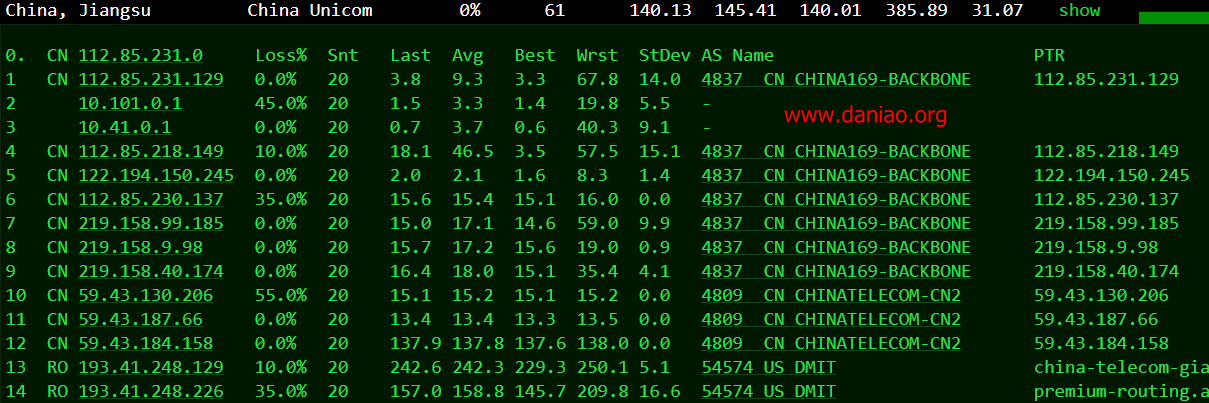
Task: Click the 16.6 StDev value in hop 14
Action: (x=659, y=391)
